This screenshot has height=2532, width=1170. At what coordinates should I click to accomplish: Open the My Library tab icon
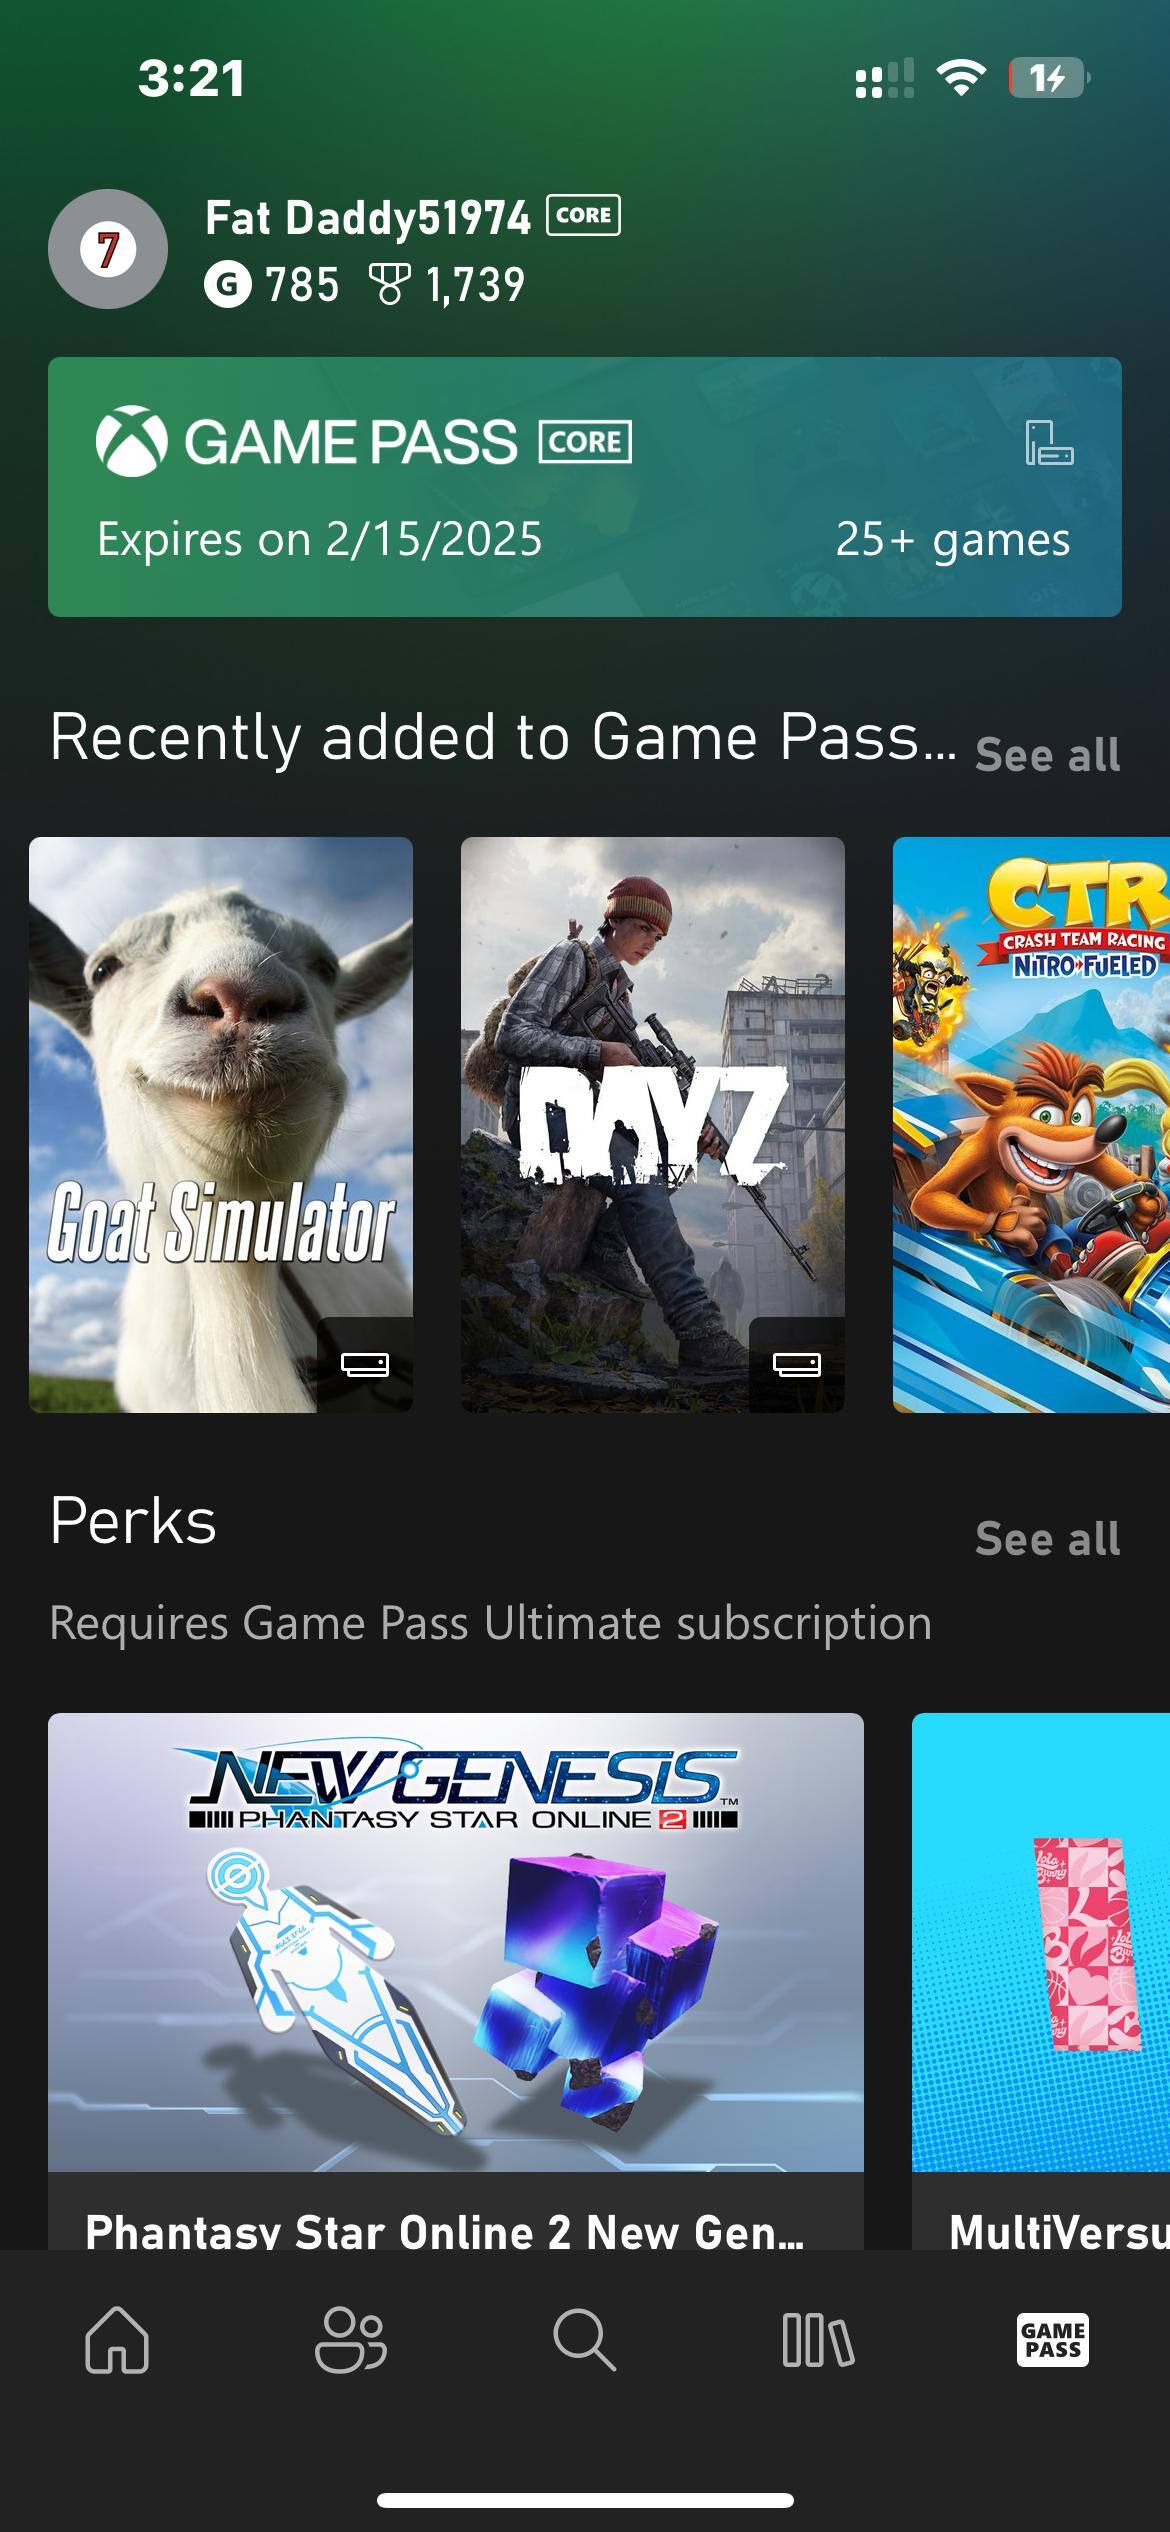[x=818, y=2340]
